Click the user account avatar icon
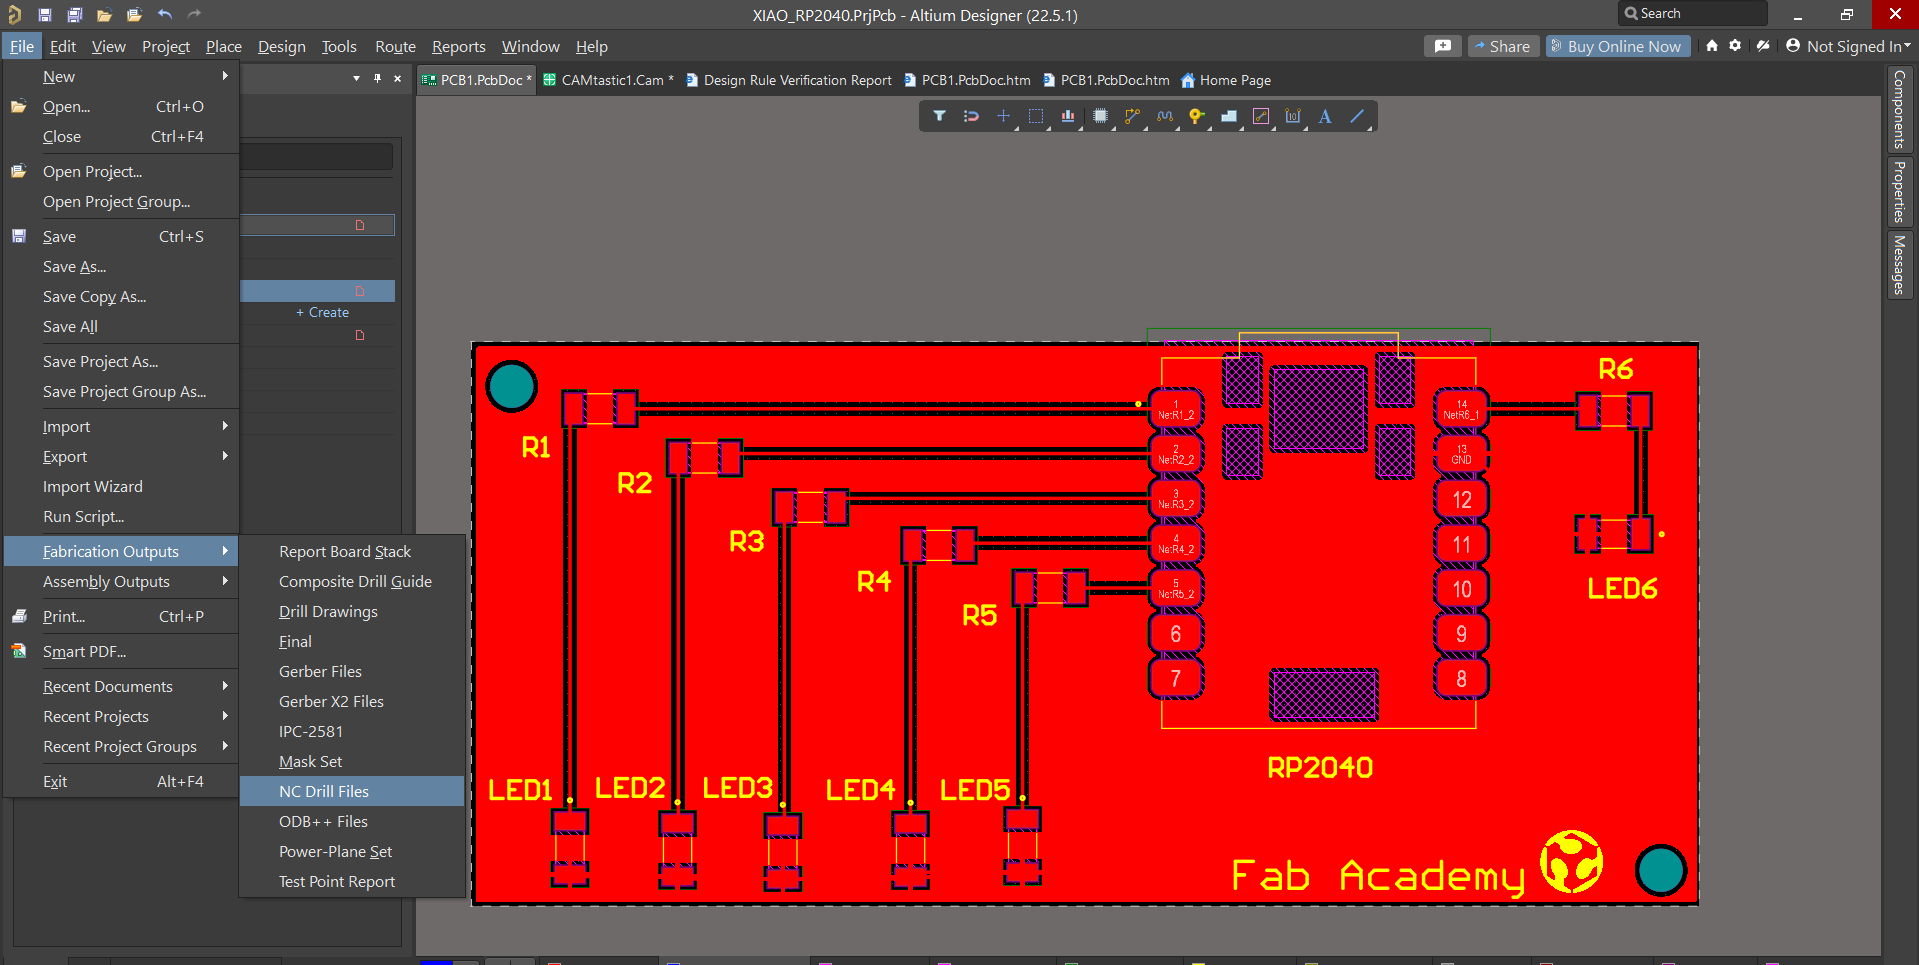 pyautogui.click(x=1793, y=46)
